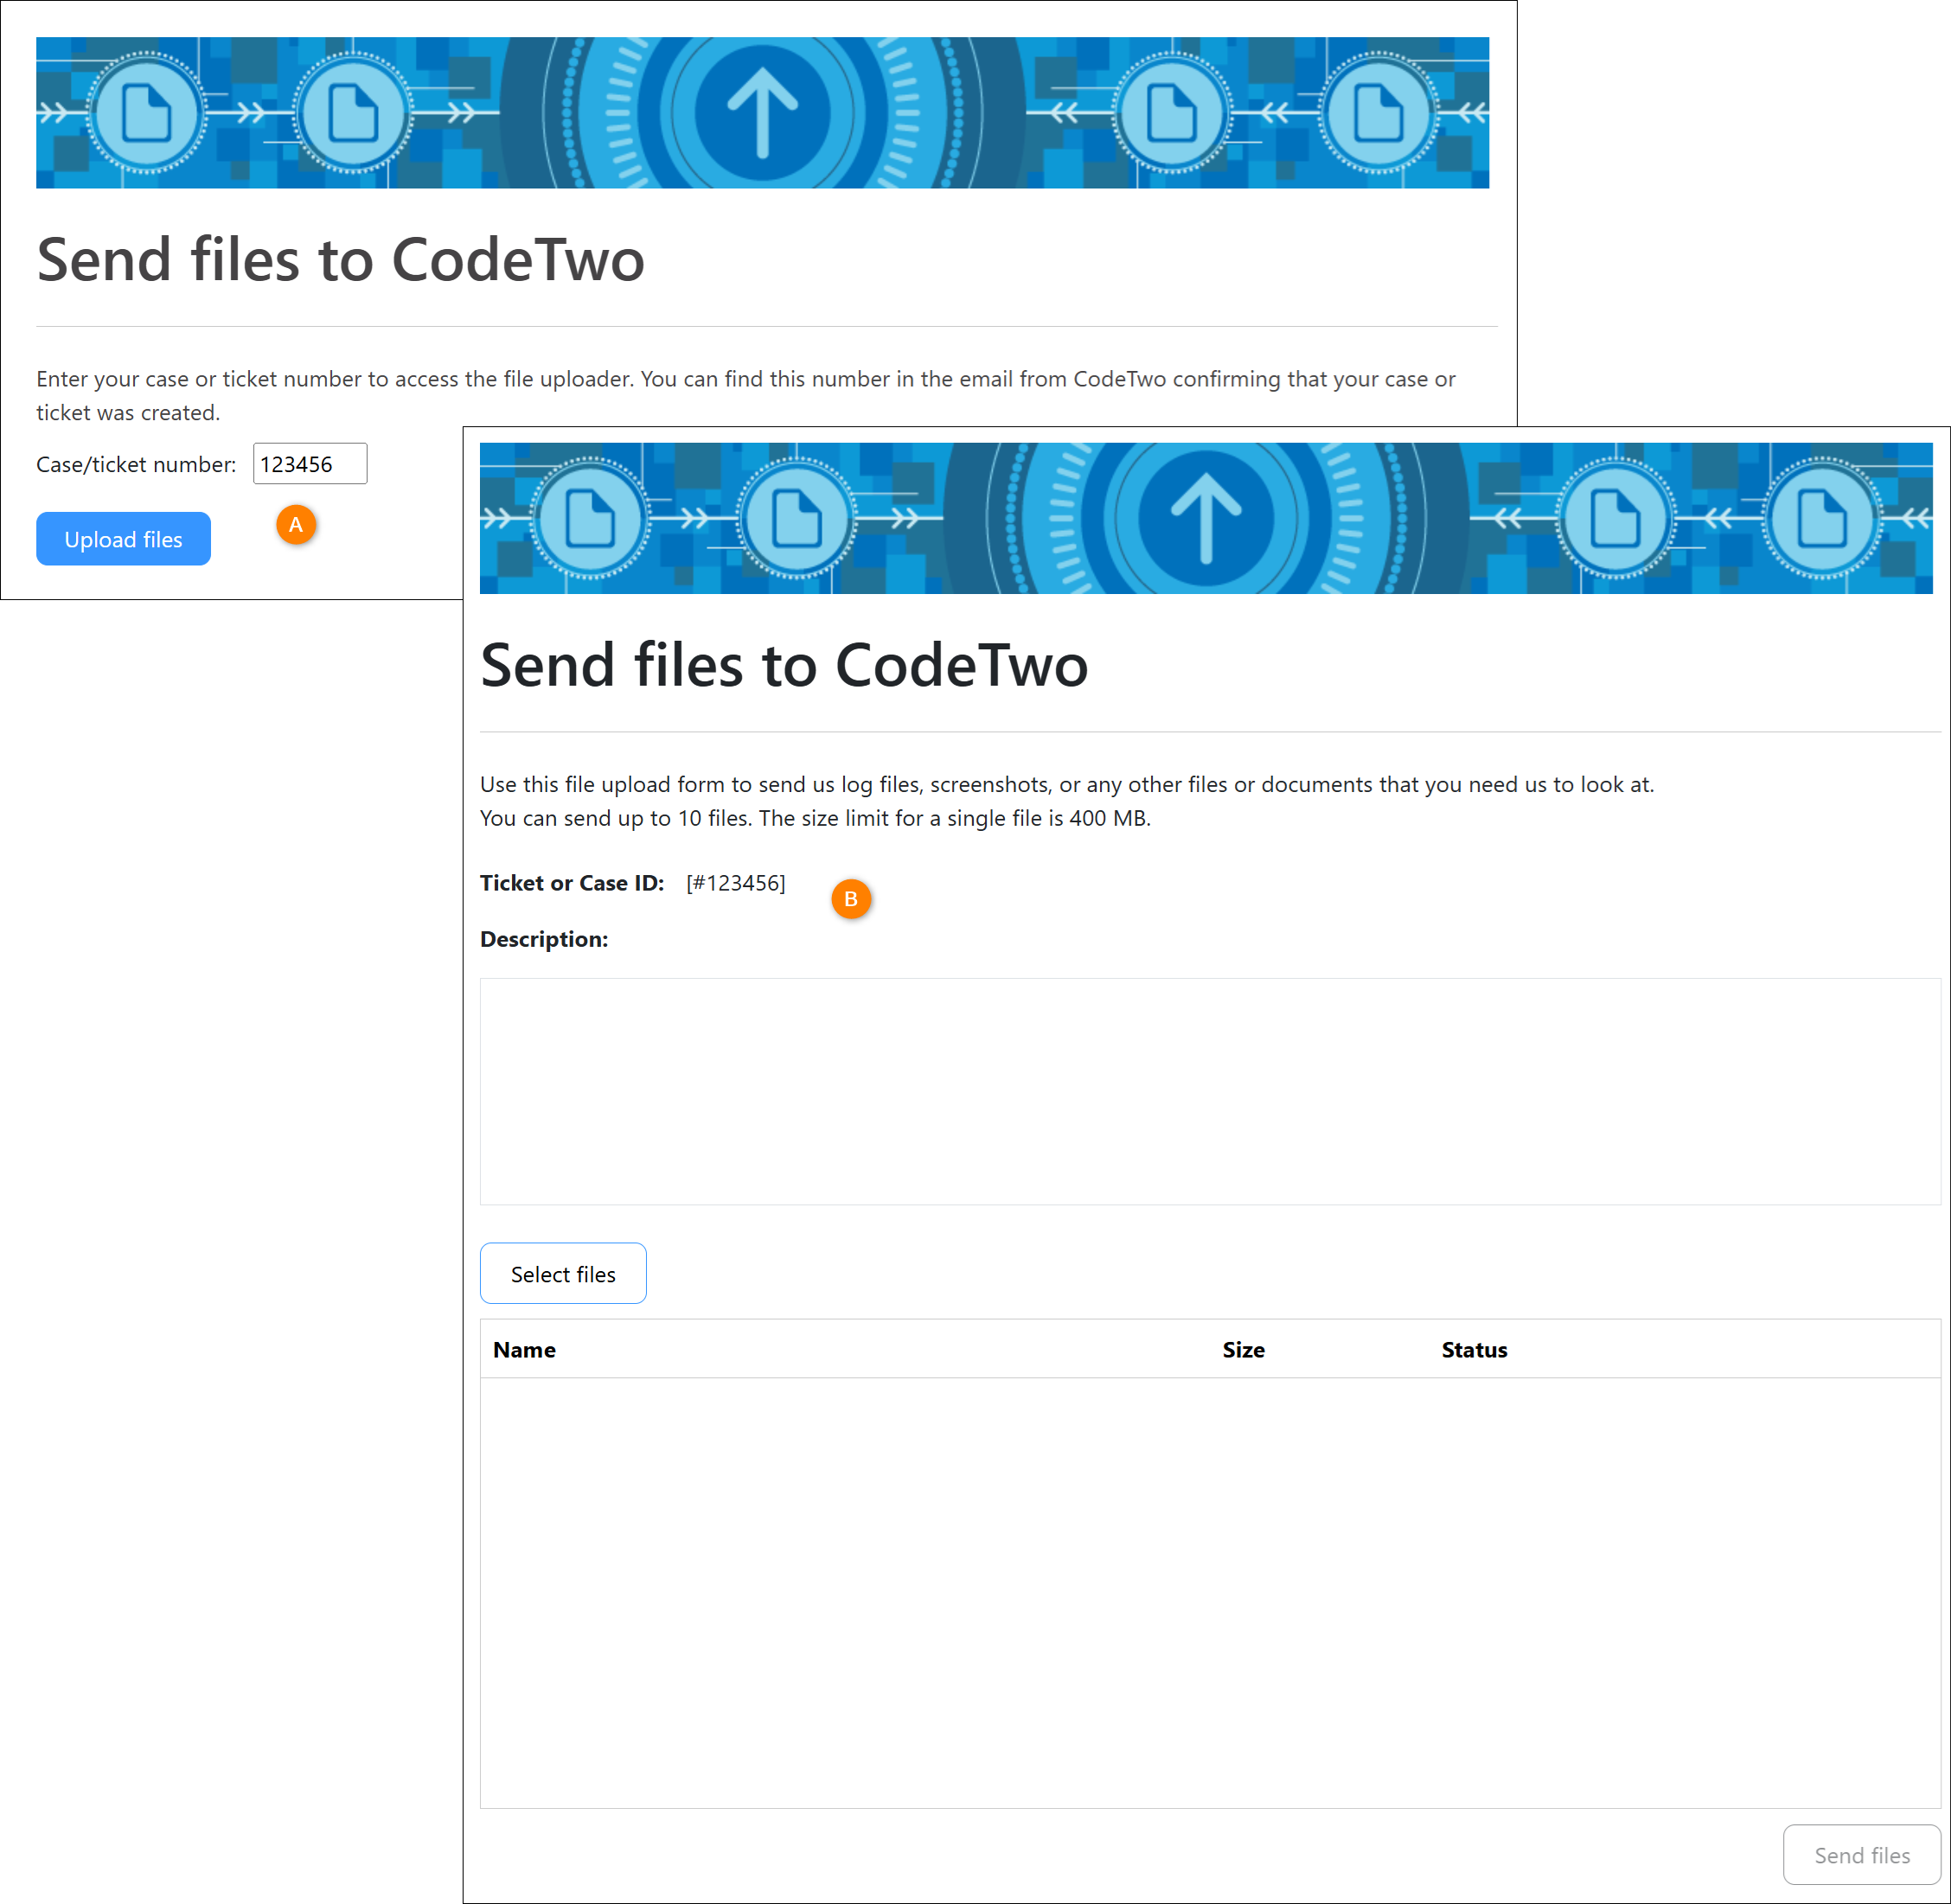Focus the Case/ticket number input field
Viewport: 1951px width, 1904px height.
310,464
